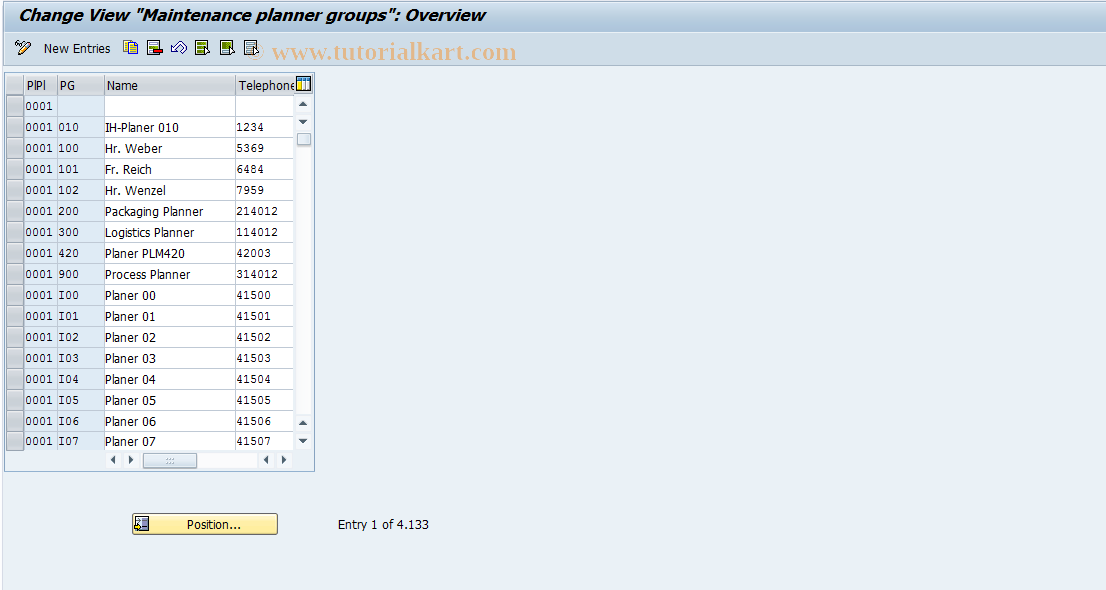Click right arrow next to horizontal thumb
This screenshot has width=1106, height=590.
pyautogui.click(x=130, y=460)
